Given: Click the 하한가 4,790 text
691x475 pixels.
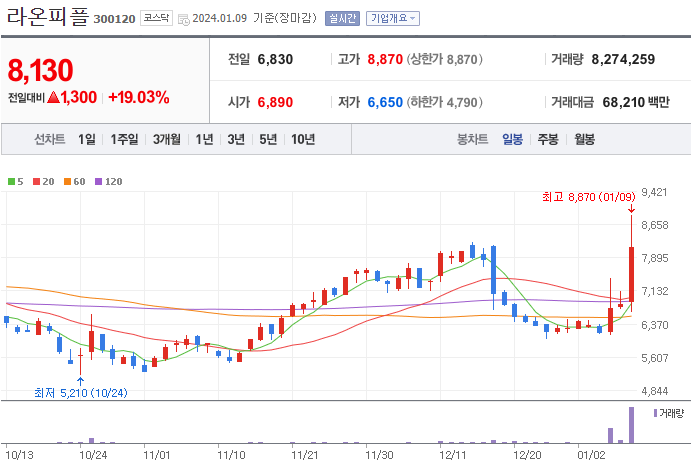Looking at the screenshot, I should (x=444, y=102).
